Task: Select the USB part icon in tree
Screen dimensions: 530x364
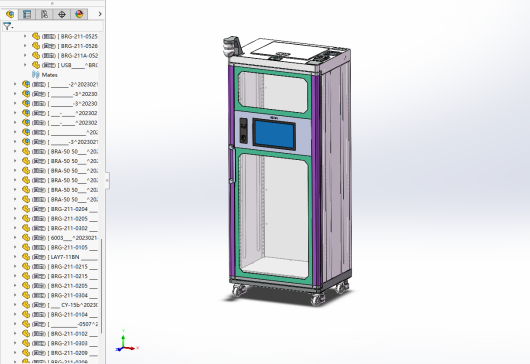Action: click(36, 65)
